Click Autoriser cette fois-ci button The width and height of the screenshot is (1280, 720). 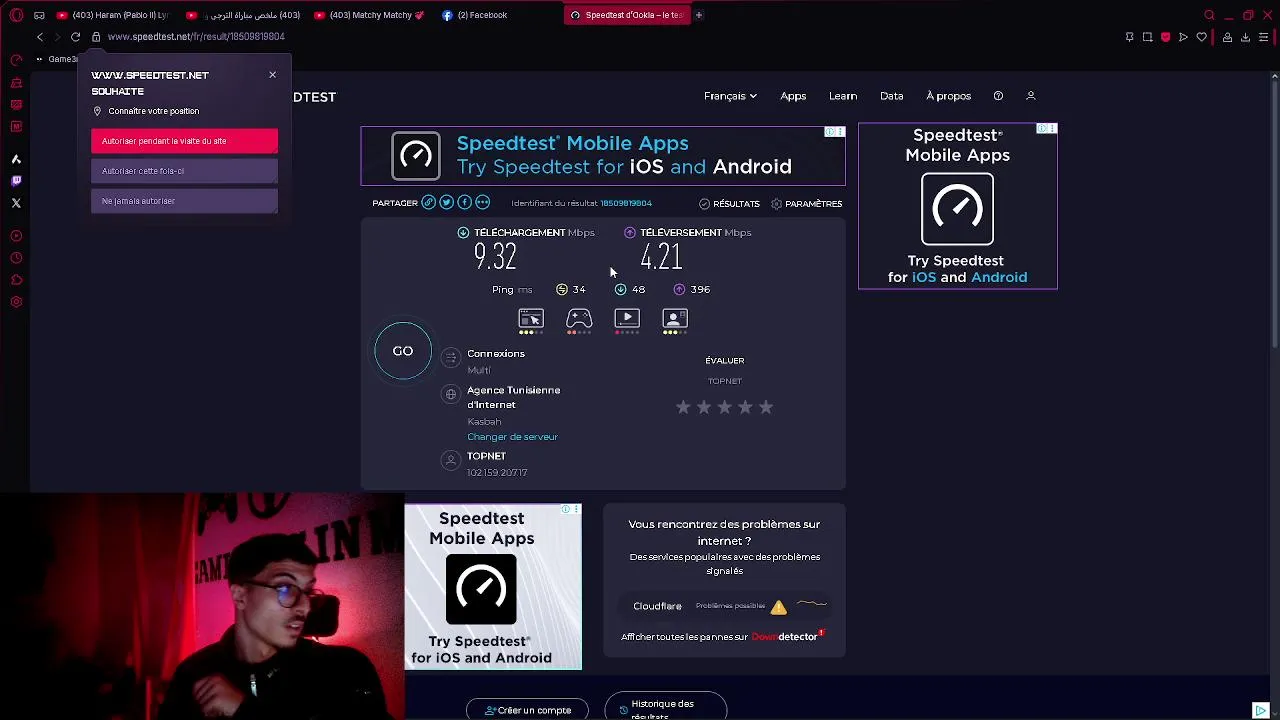(184, 171)
